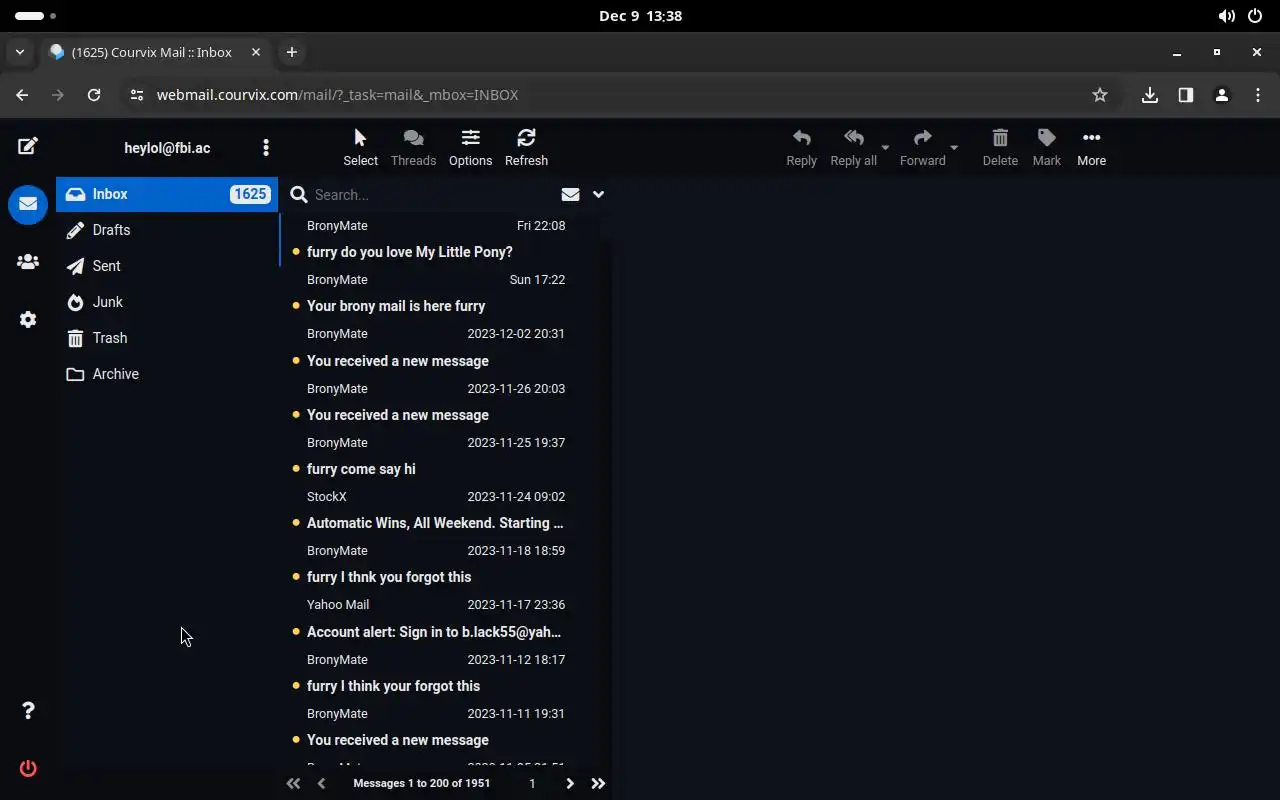Image resolution: width=1280 pixels, height=800 pixels.
Task: Click the Reply all toolbar button
Action: (853, 147)
